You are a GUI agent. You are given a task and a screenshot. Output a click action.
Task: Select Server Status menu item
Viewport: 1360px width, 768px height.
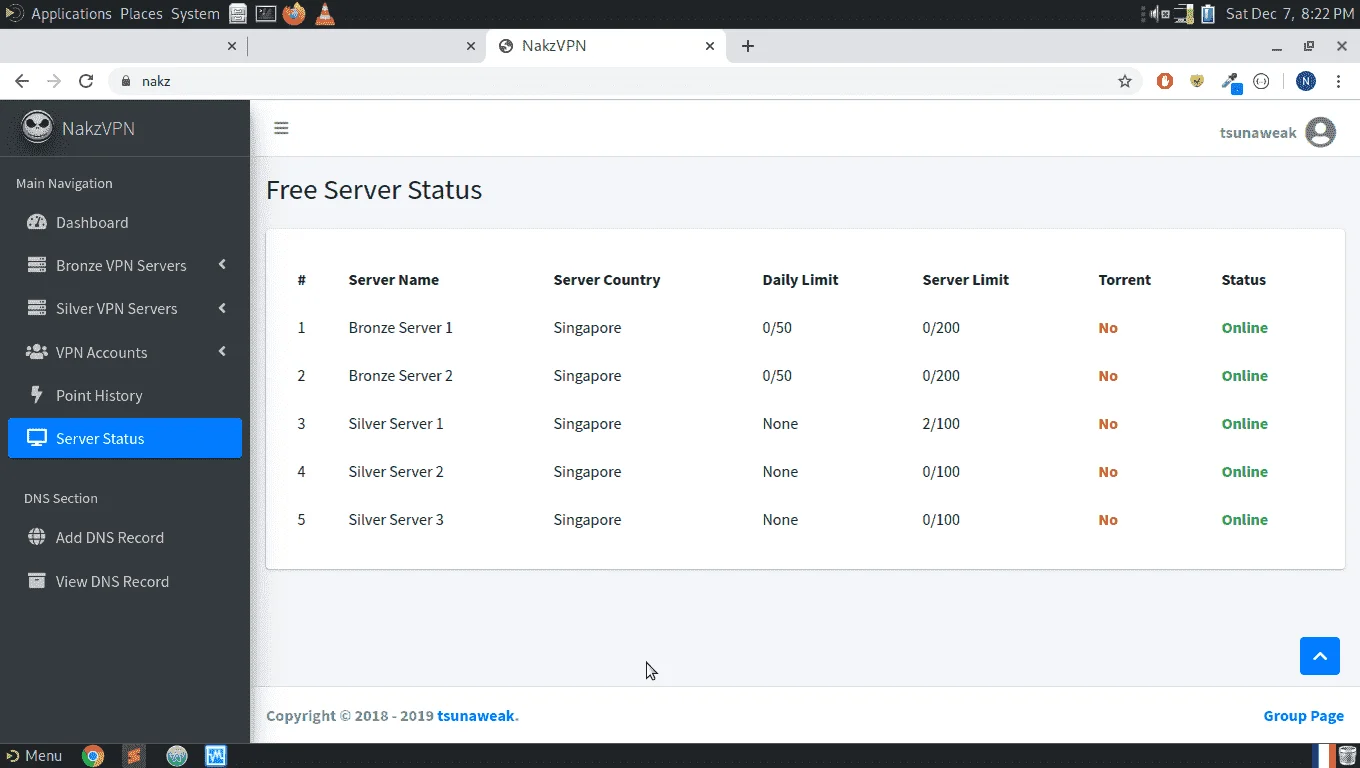click(x=125, y=438)
